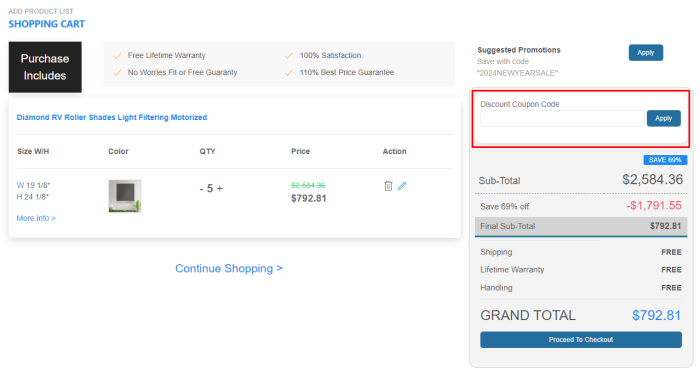Select the GRAND TOTAL $792.81 amount

coord(656,316)
